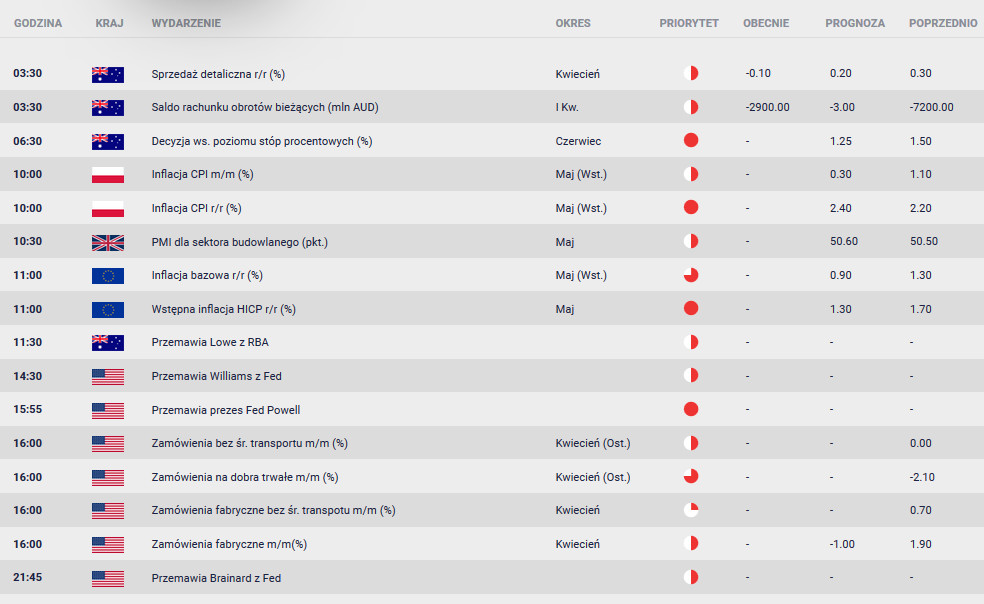Click the red priority dot for Wstępna inflacja HICP
Viewport: 984px width, 604px height.
click(691, 308)
